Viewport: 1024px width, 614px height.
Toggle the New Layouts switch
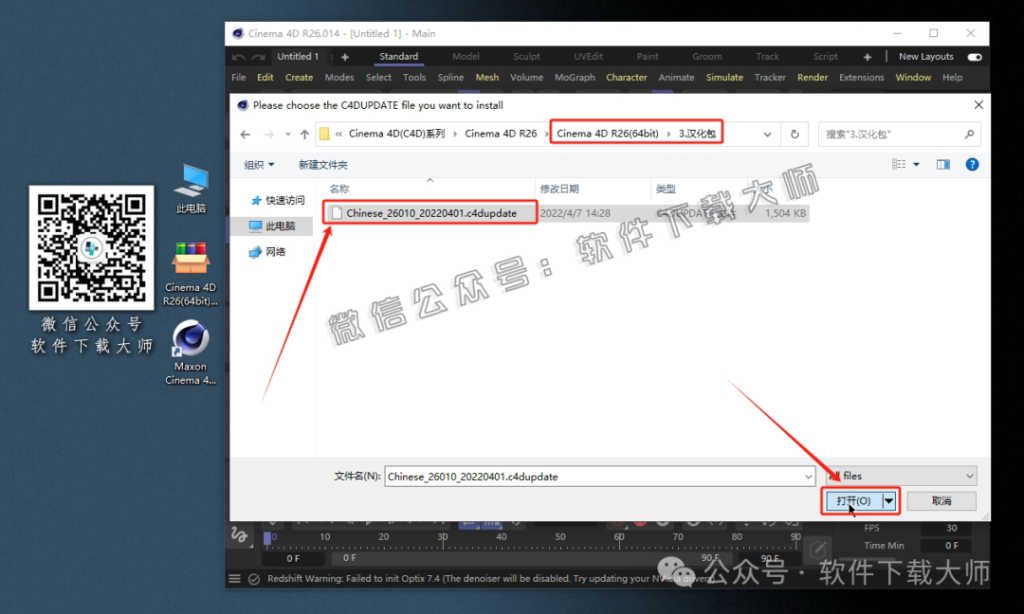pos(974,57)
